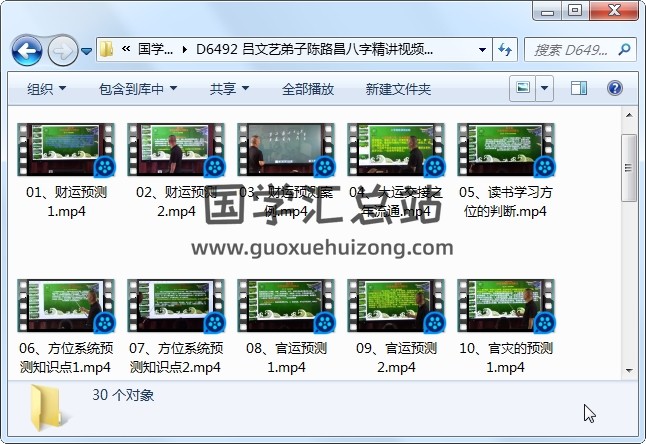Viewport: 646px width, 444px height.
Task: Click the folder icon in address bar
Action: [107, 49]
